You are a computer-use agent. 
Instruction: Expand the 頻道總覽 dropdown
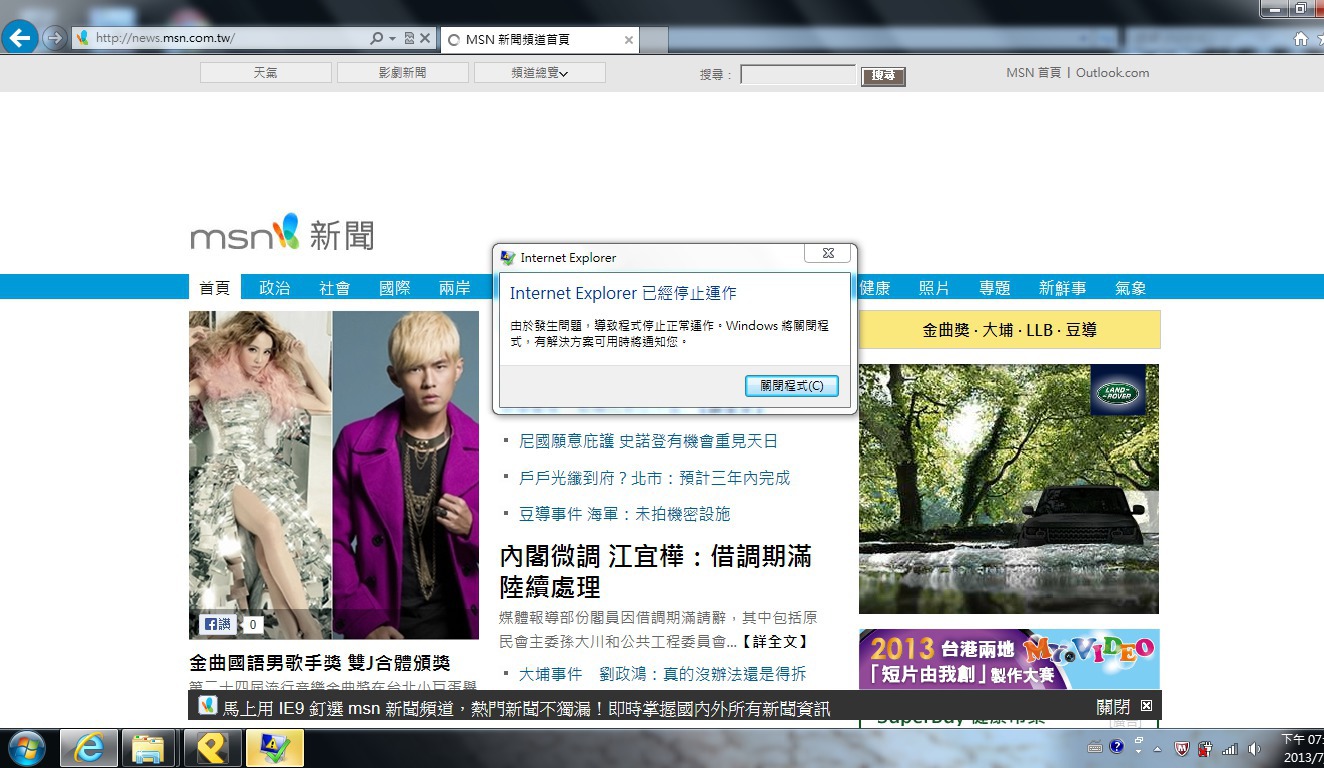(x=539, y=73)
